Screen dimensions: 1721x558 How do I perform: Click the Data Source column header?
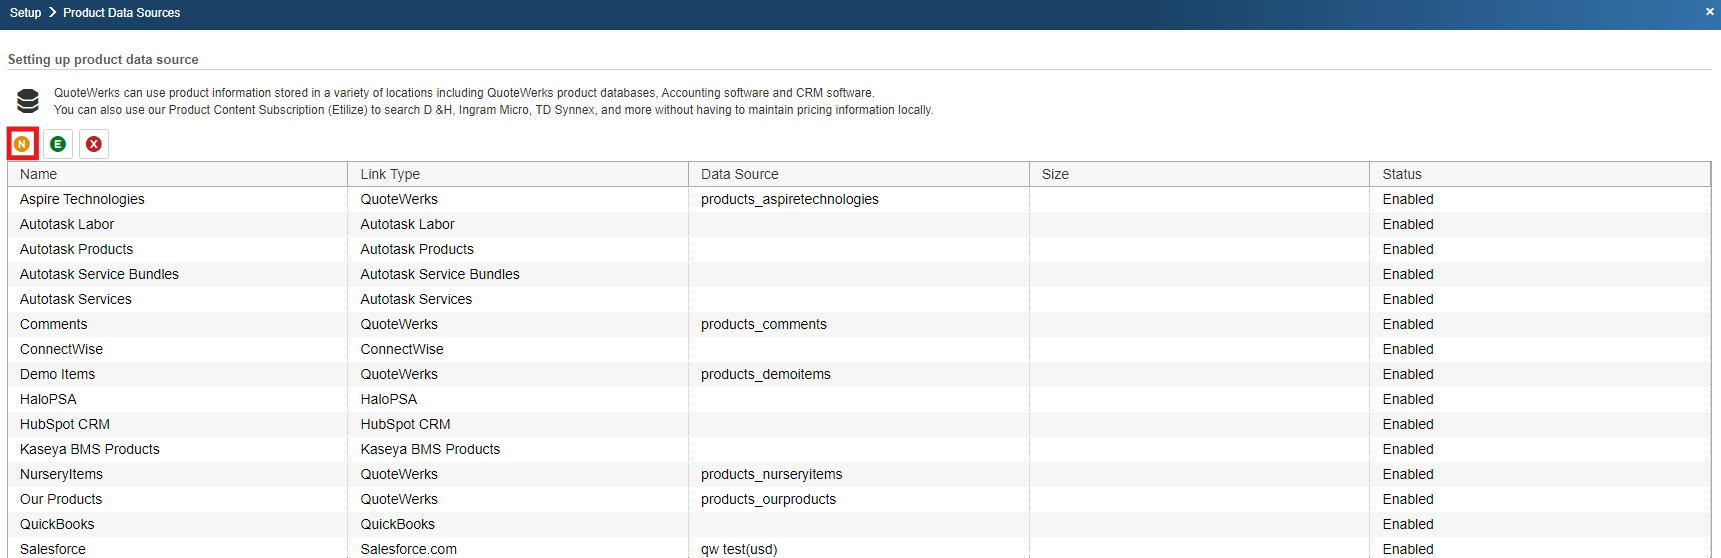pyautogui.click(x=739, y=174)
